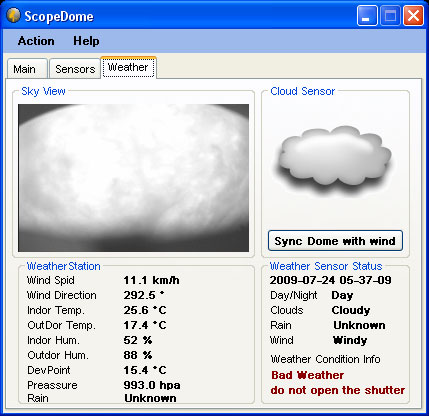429x416 pixels.
Task: Minimize the ScopeDome window
Action: click(366, 16)
